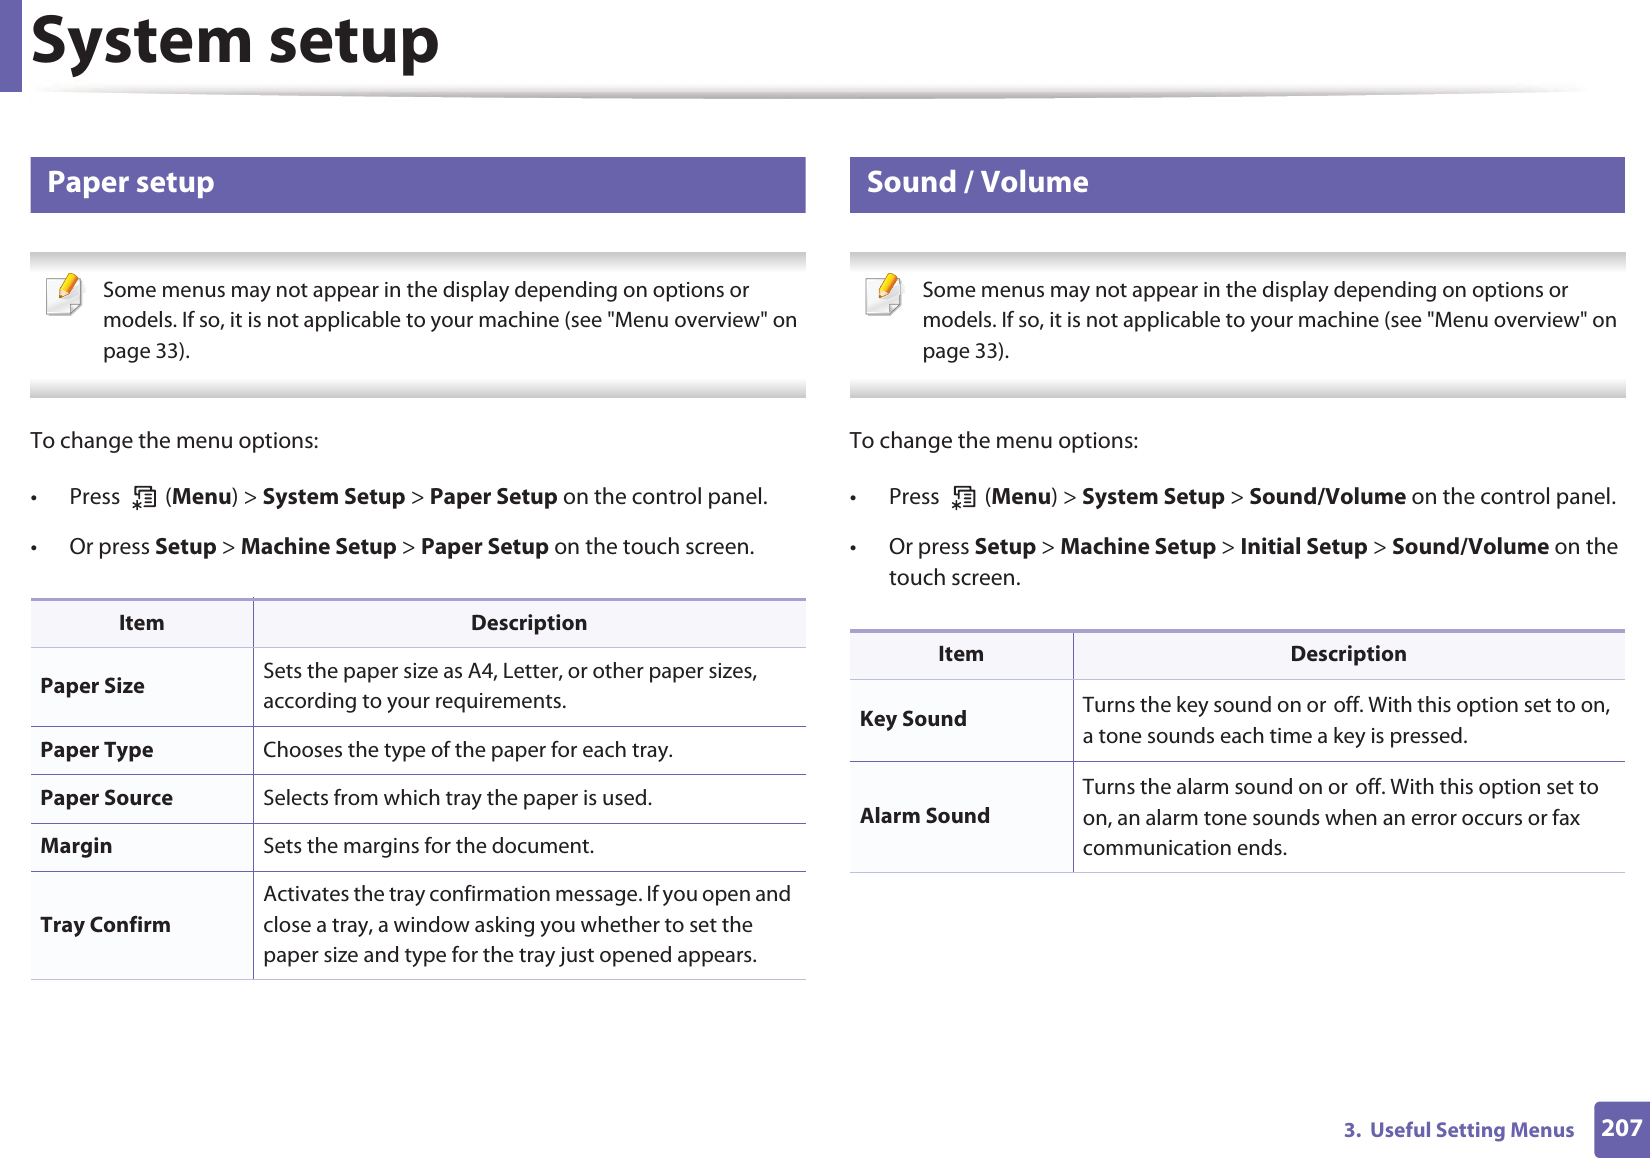
Task: Click the "3. Useful Setting Menus" chapter footer link
Action: click(x=1458, y=1130)
